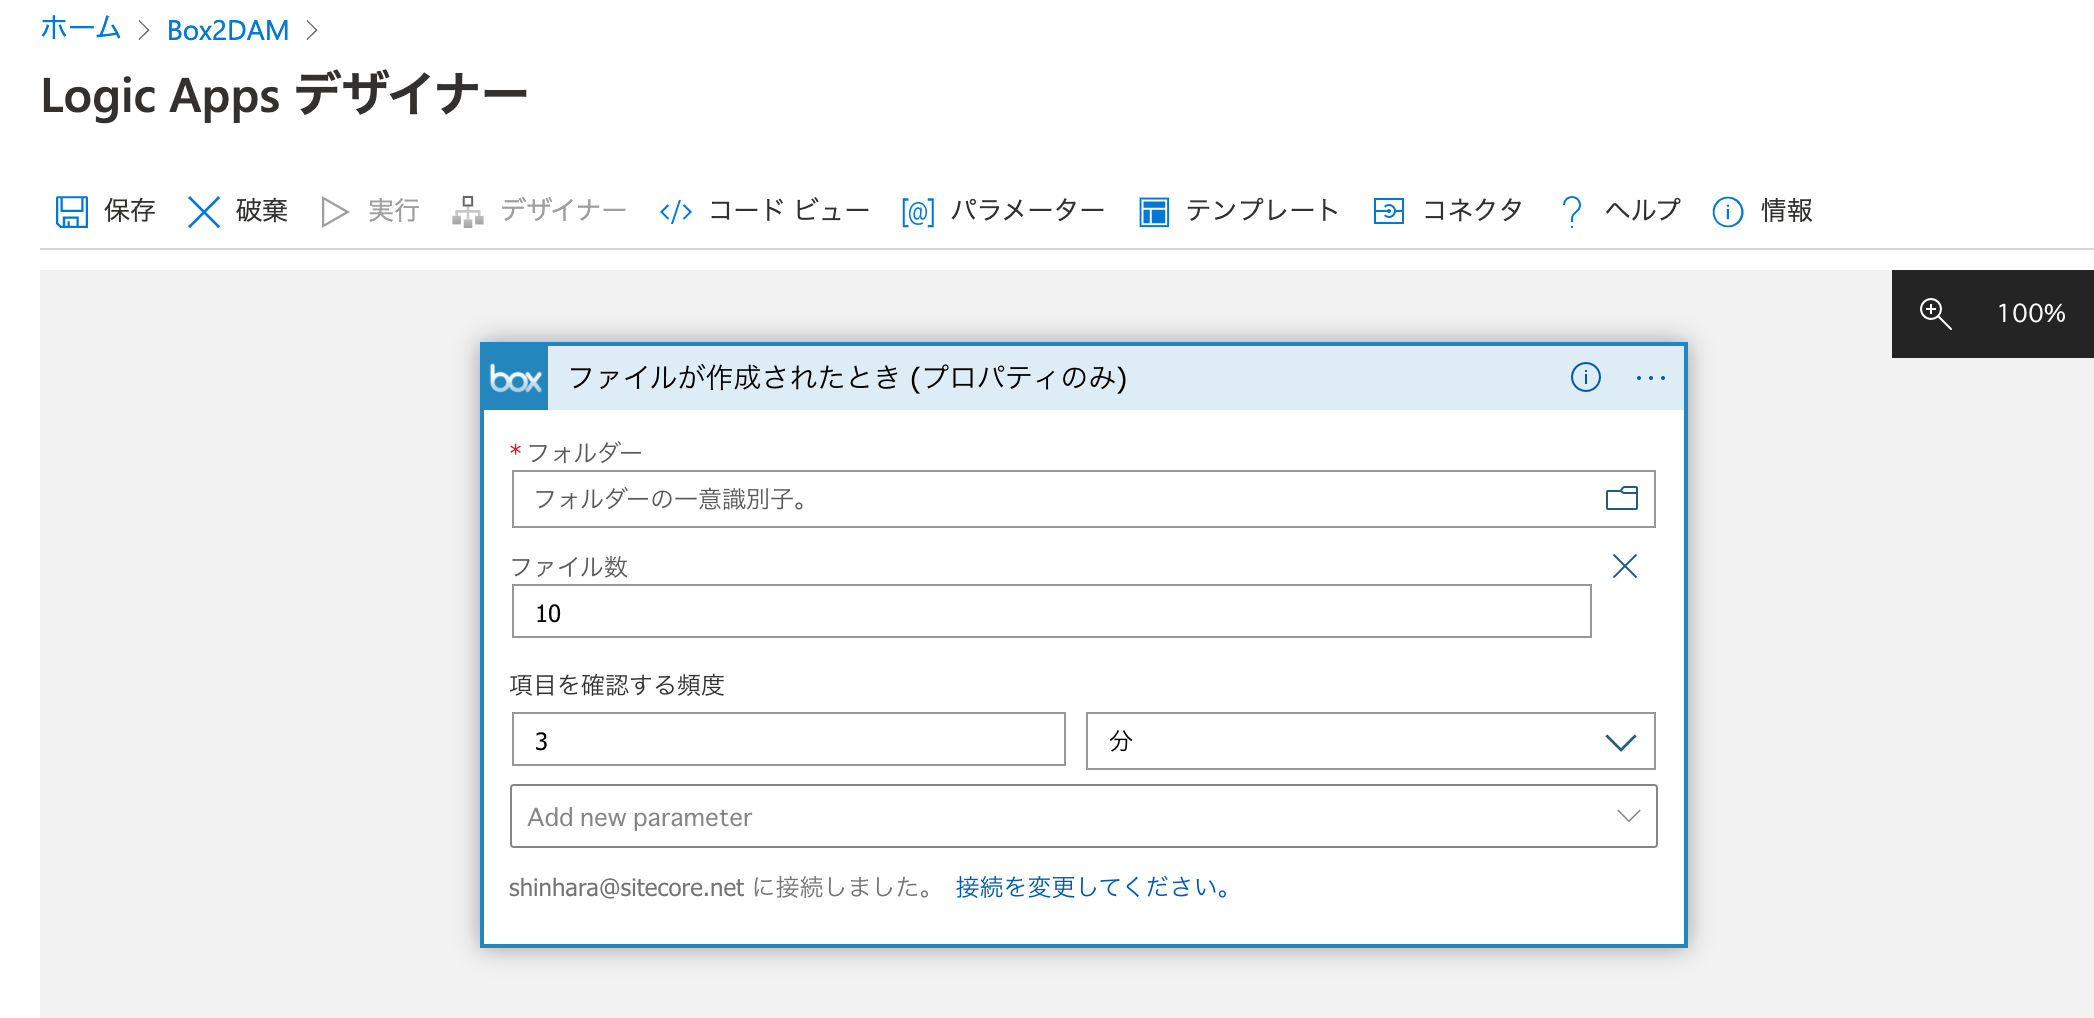The height and width of the screenshot is (1018, 2094).
Task: Click the Info (情報) circle icon in toolbar
Action: click(x=1728, y=212)
